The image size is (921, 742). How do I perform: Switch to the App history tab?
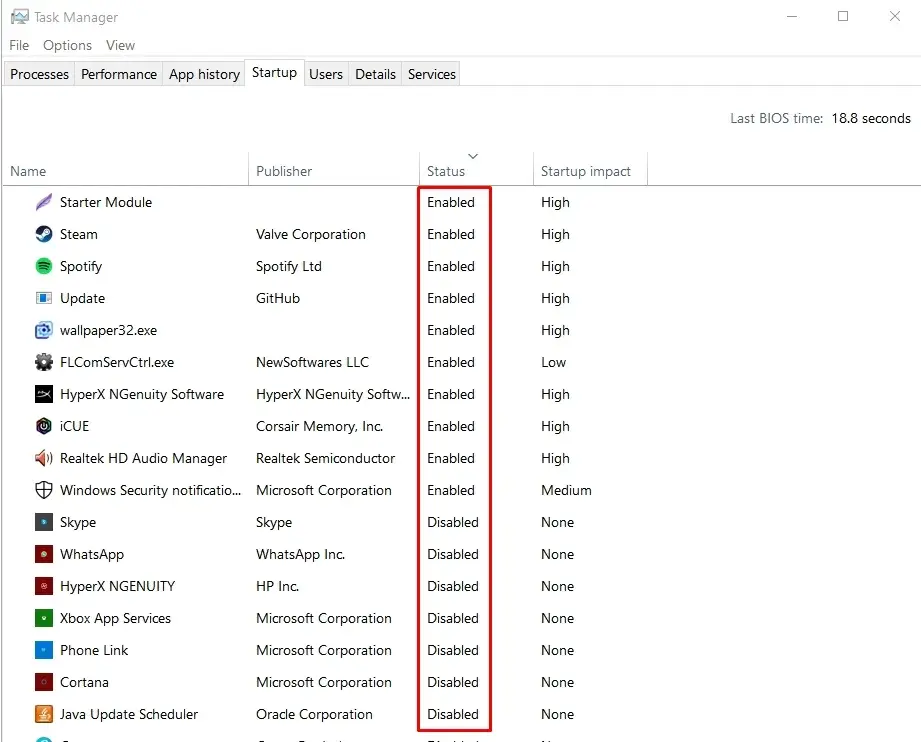pyautogui.click(x=204, y=74)
